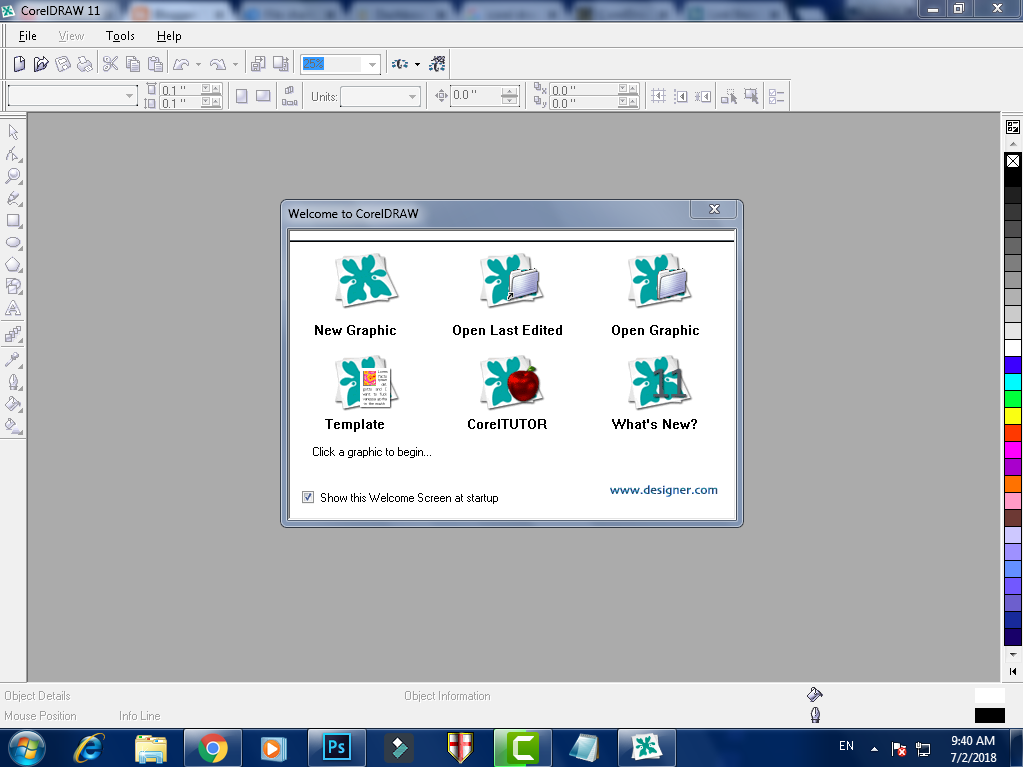1023x767 pixels.
Task: Open the paper type dropdown
Action: coord(129,96)
